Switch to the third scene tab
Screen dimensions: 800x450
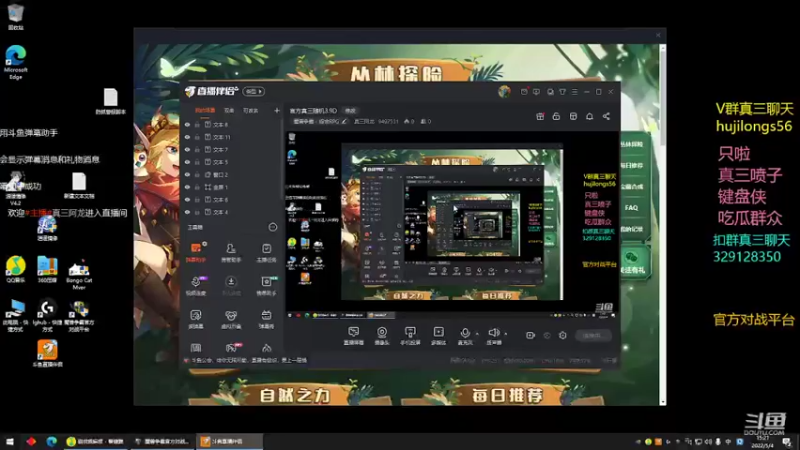pyautogui.click(x=251, y=110)
